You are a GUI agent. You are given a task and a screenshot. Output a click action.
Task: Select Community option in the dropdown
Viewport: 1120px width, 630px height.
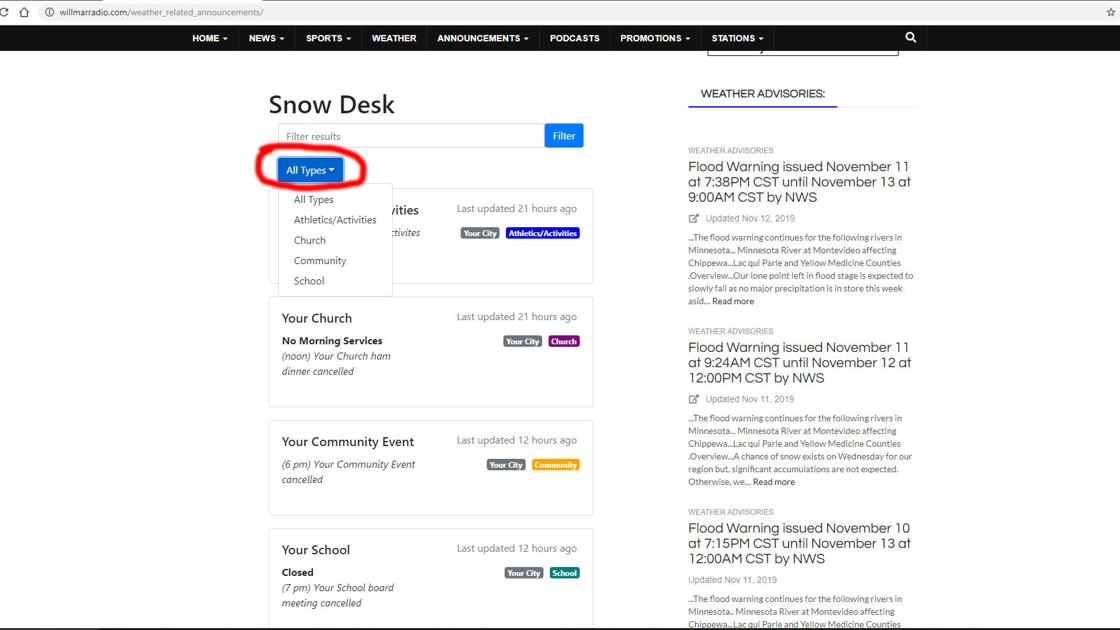click(x=320, y=261)
